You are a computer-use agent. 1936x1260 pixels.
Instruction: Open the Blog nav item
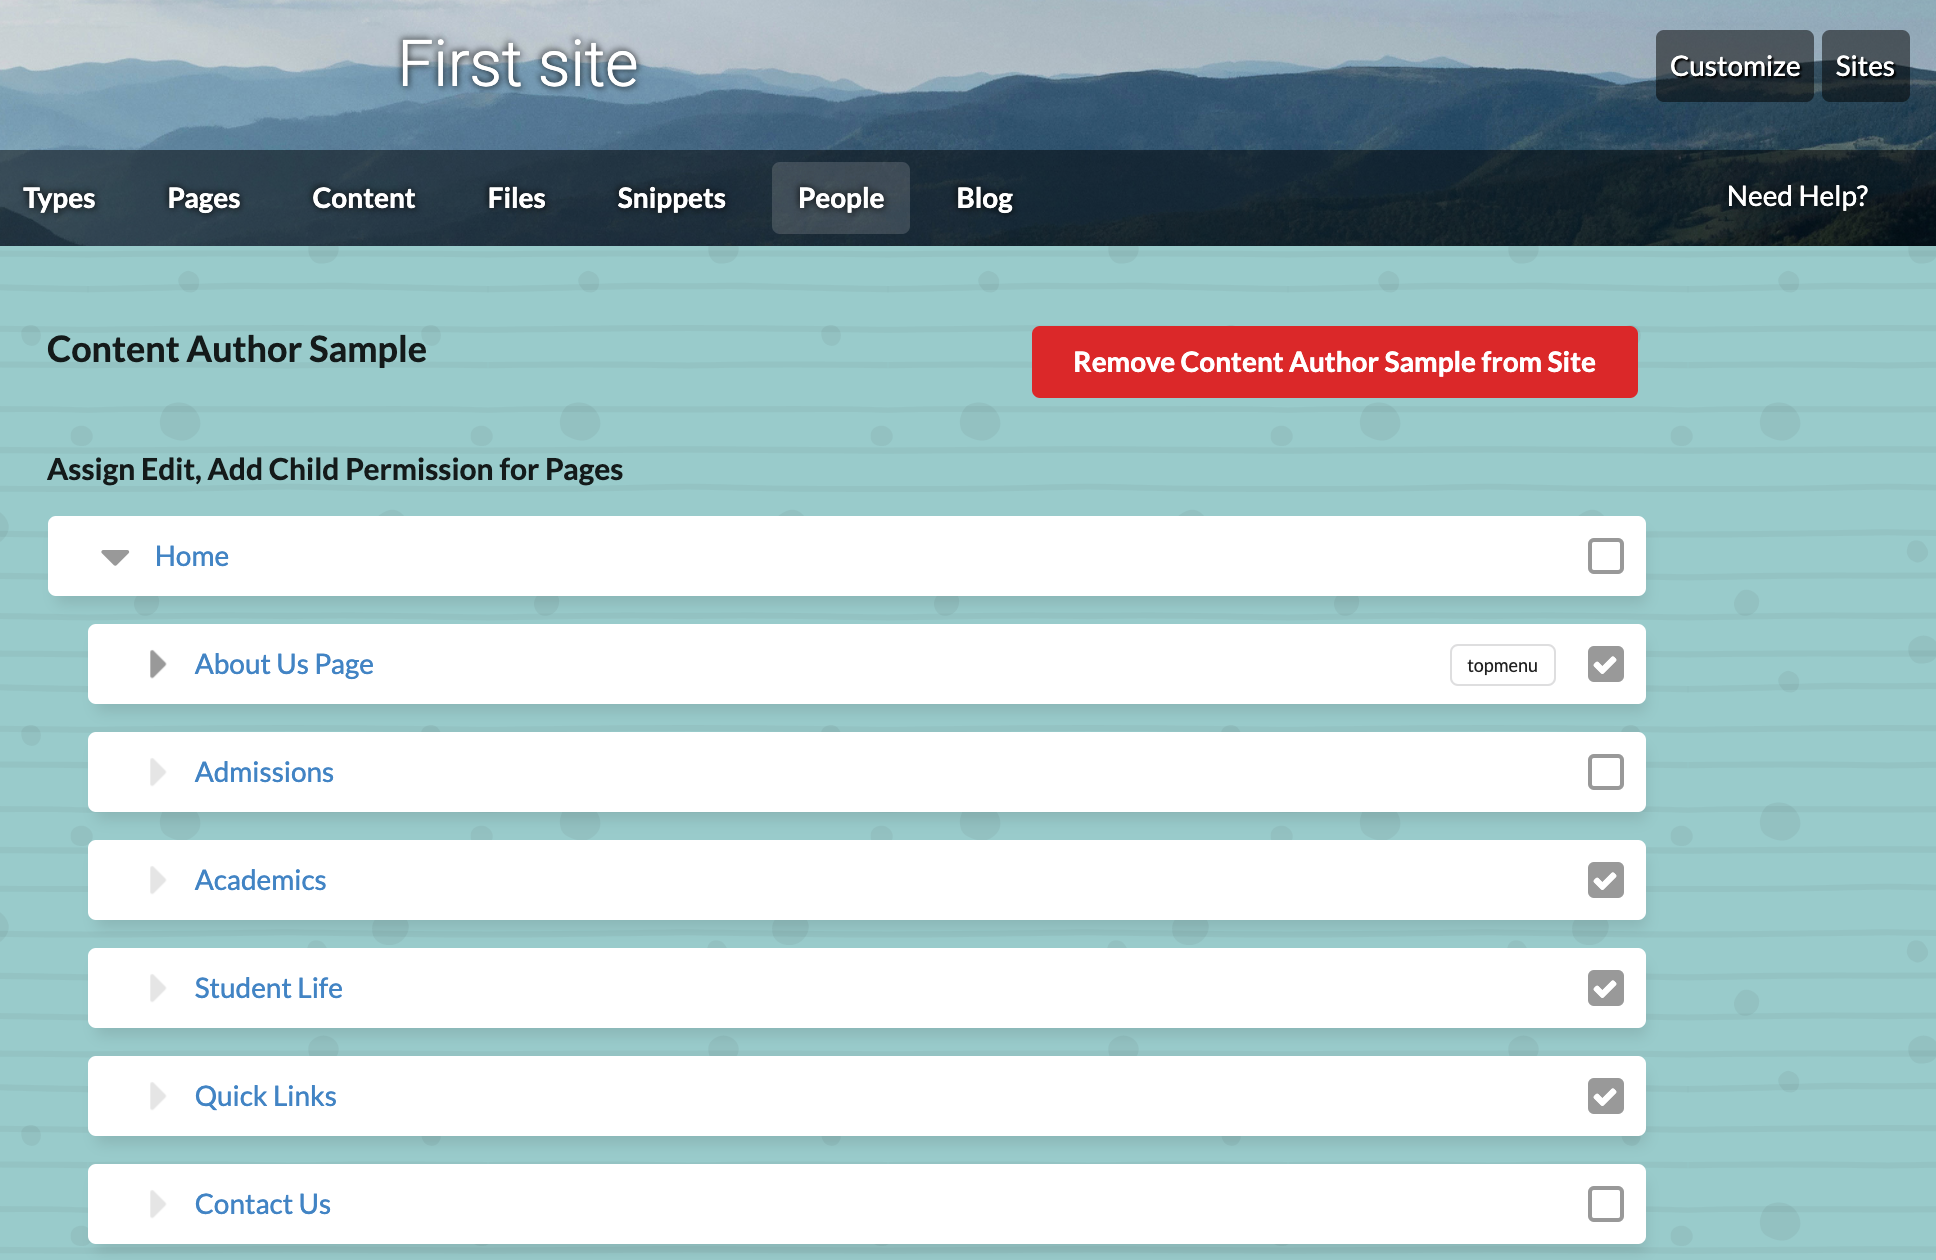984,198
